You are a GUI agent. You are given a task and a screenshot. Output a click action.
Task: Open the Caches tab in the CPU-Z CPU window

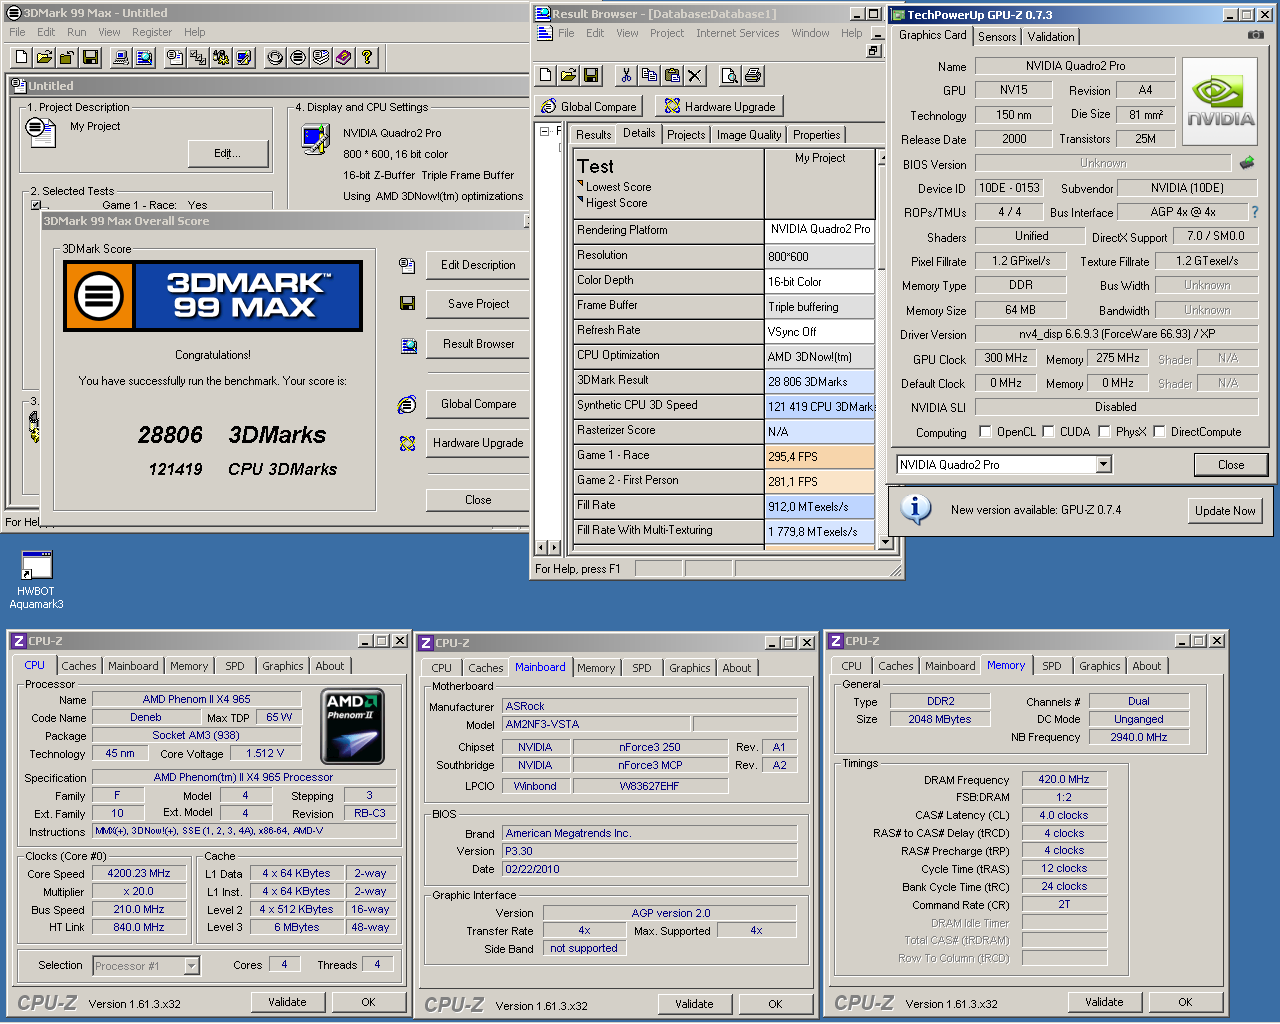click(79, 666)
